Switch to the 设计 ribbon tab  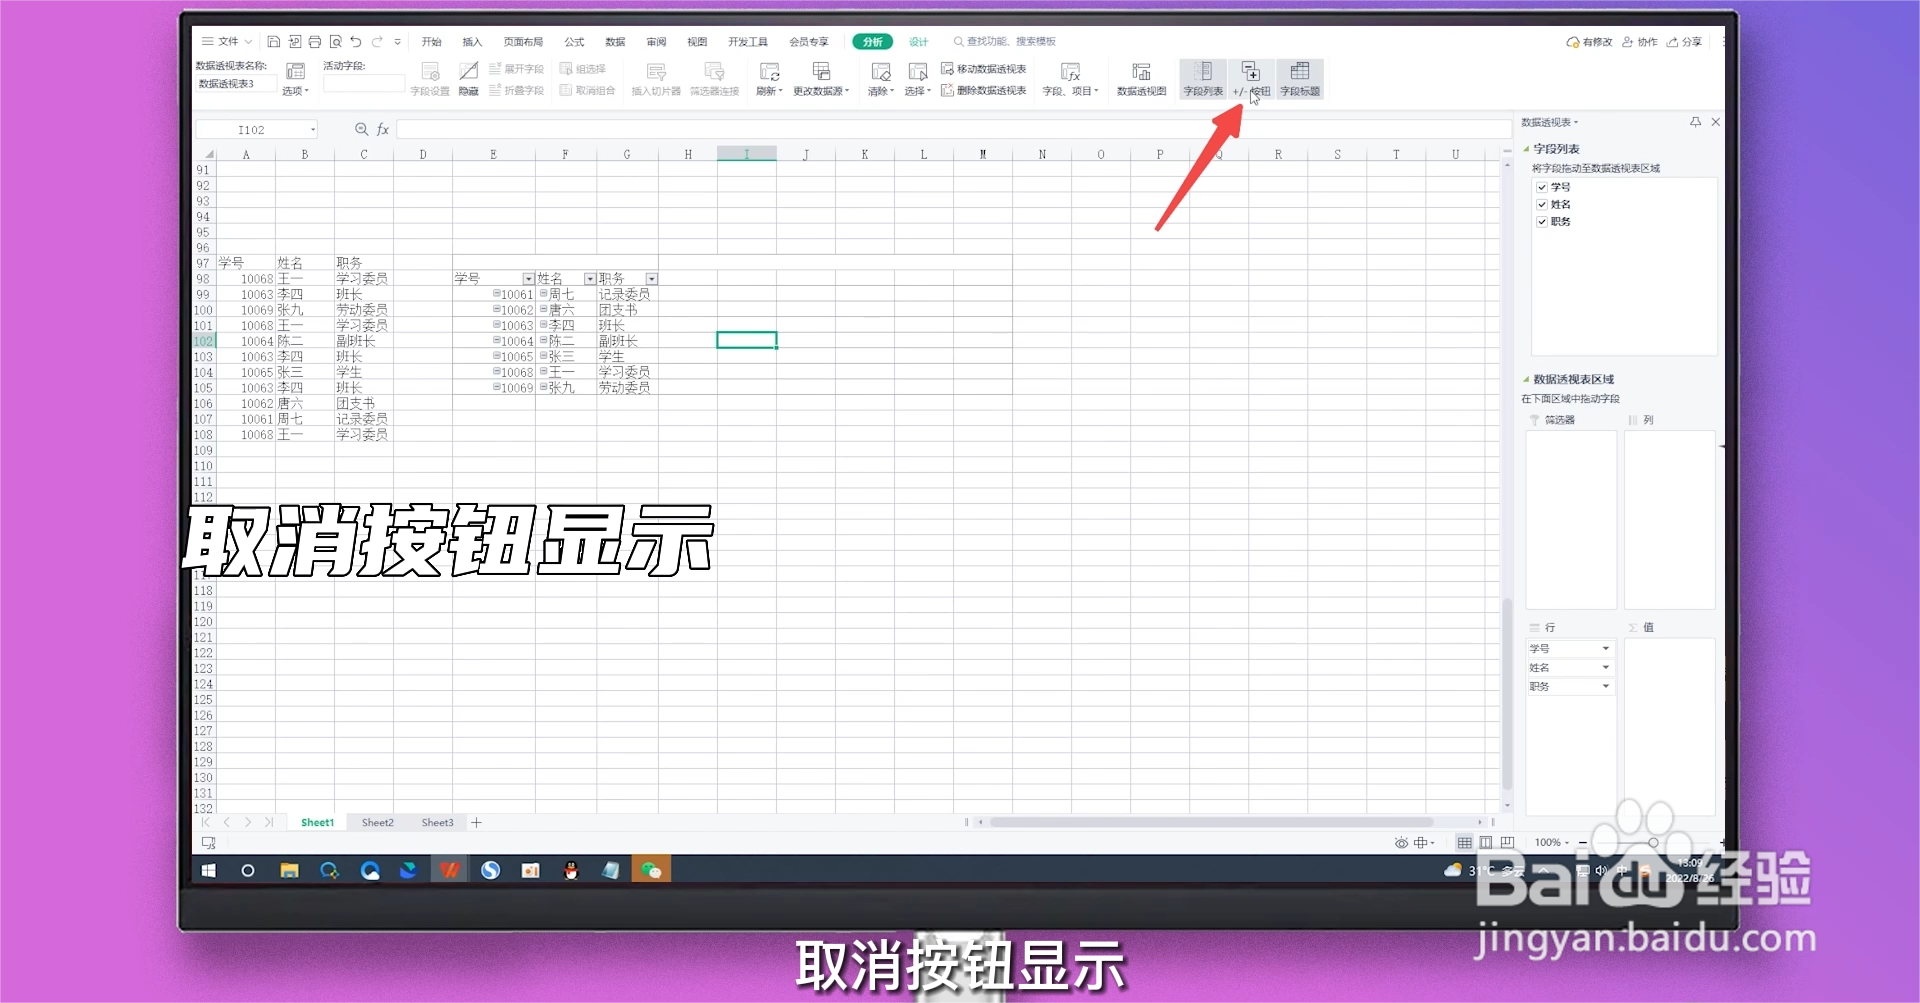click(918, 42)
